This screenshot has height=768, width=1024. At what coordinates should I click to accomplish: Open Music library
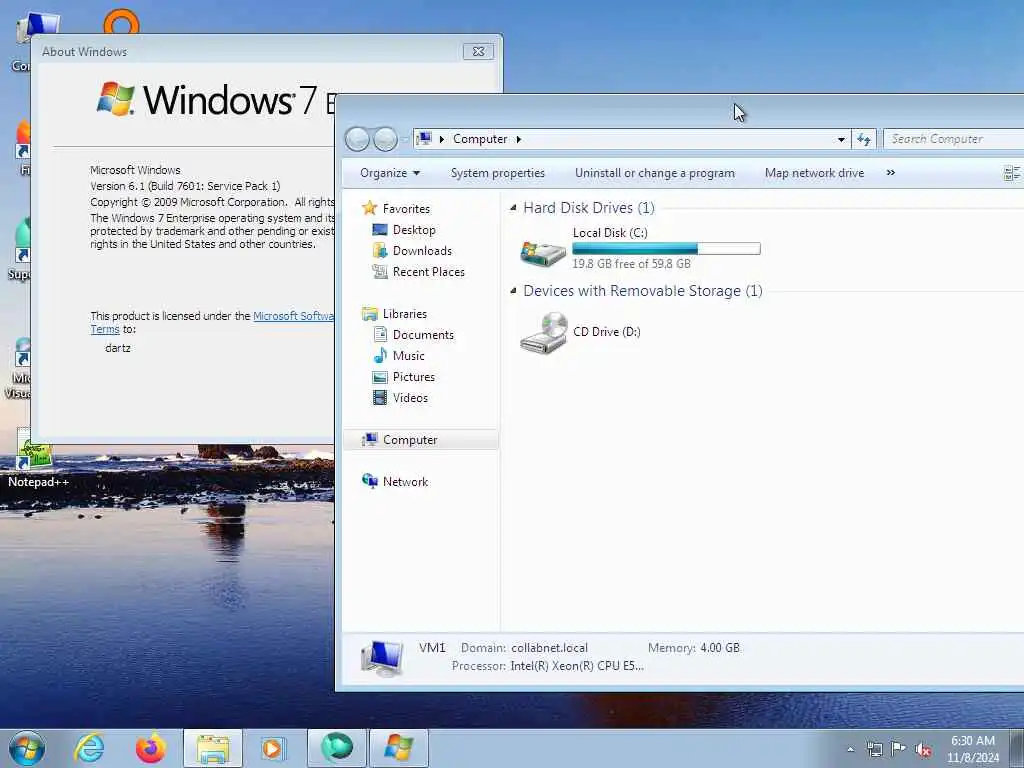[x=408, y=356]
